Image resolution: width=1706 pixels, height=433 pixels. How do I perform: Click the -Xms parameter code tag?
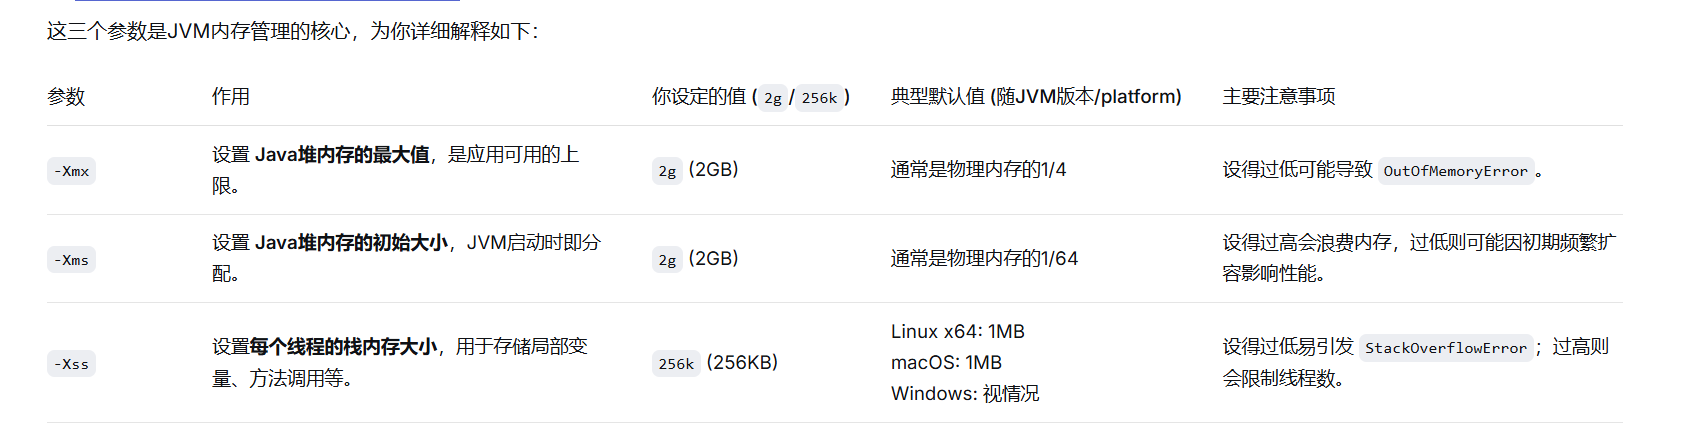[x=72, y=260]
